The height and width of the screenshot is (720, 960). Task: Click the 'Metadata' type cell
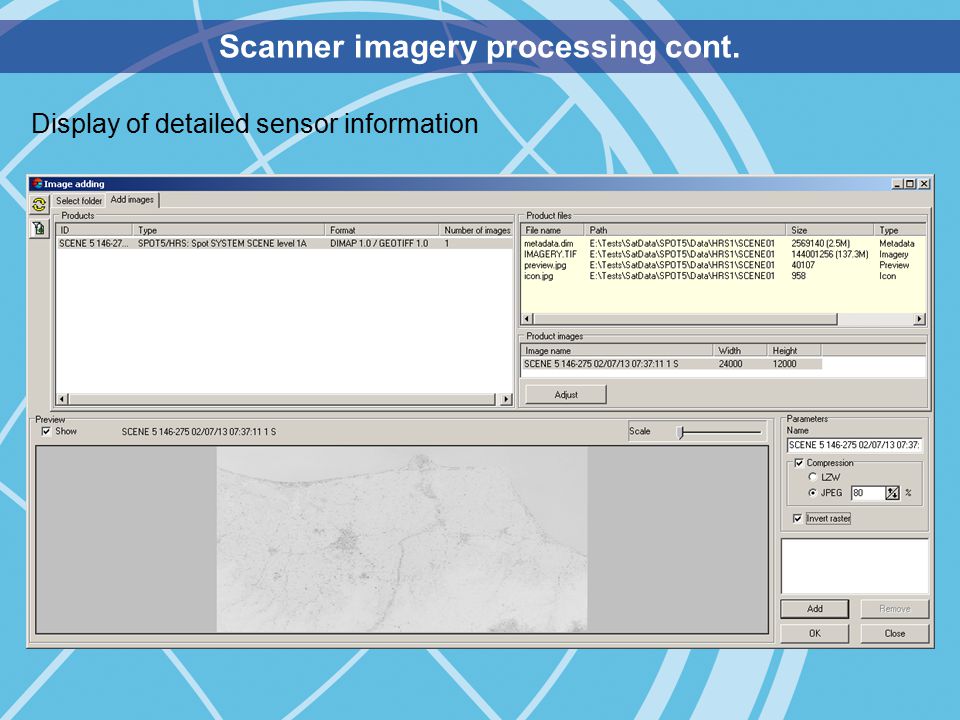point(897,244)
